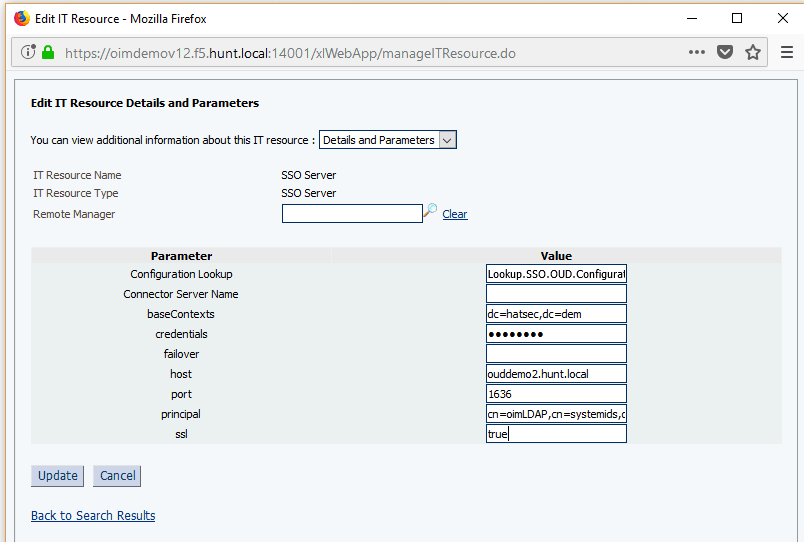Click the Remote Manager text field
804x542 pixels.
click(352, 213)
